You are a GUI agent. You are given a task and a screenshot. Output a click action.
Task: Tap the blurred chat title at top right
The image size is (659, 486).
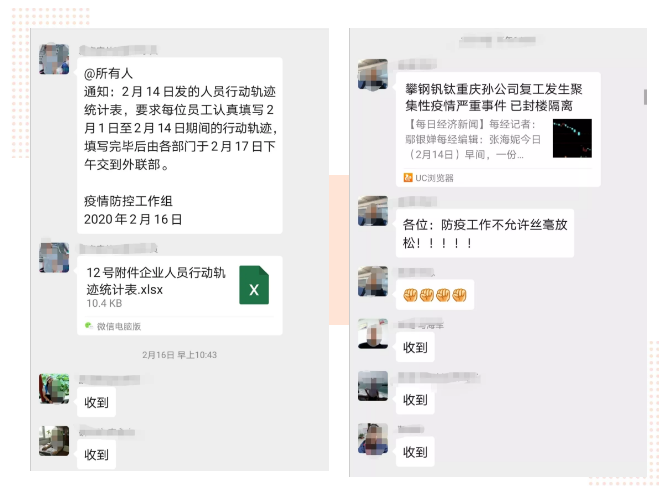[x=498, y=41]
